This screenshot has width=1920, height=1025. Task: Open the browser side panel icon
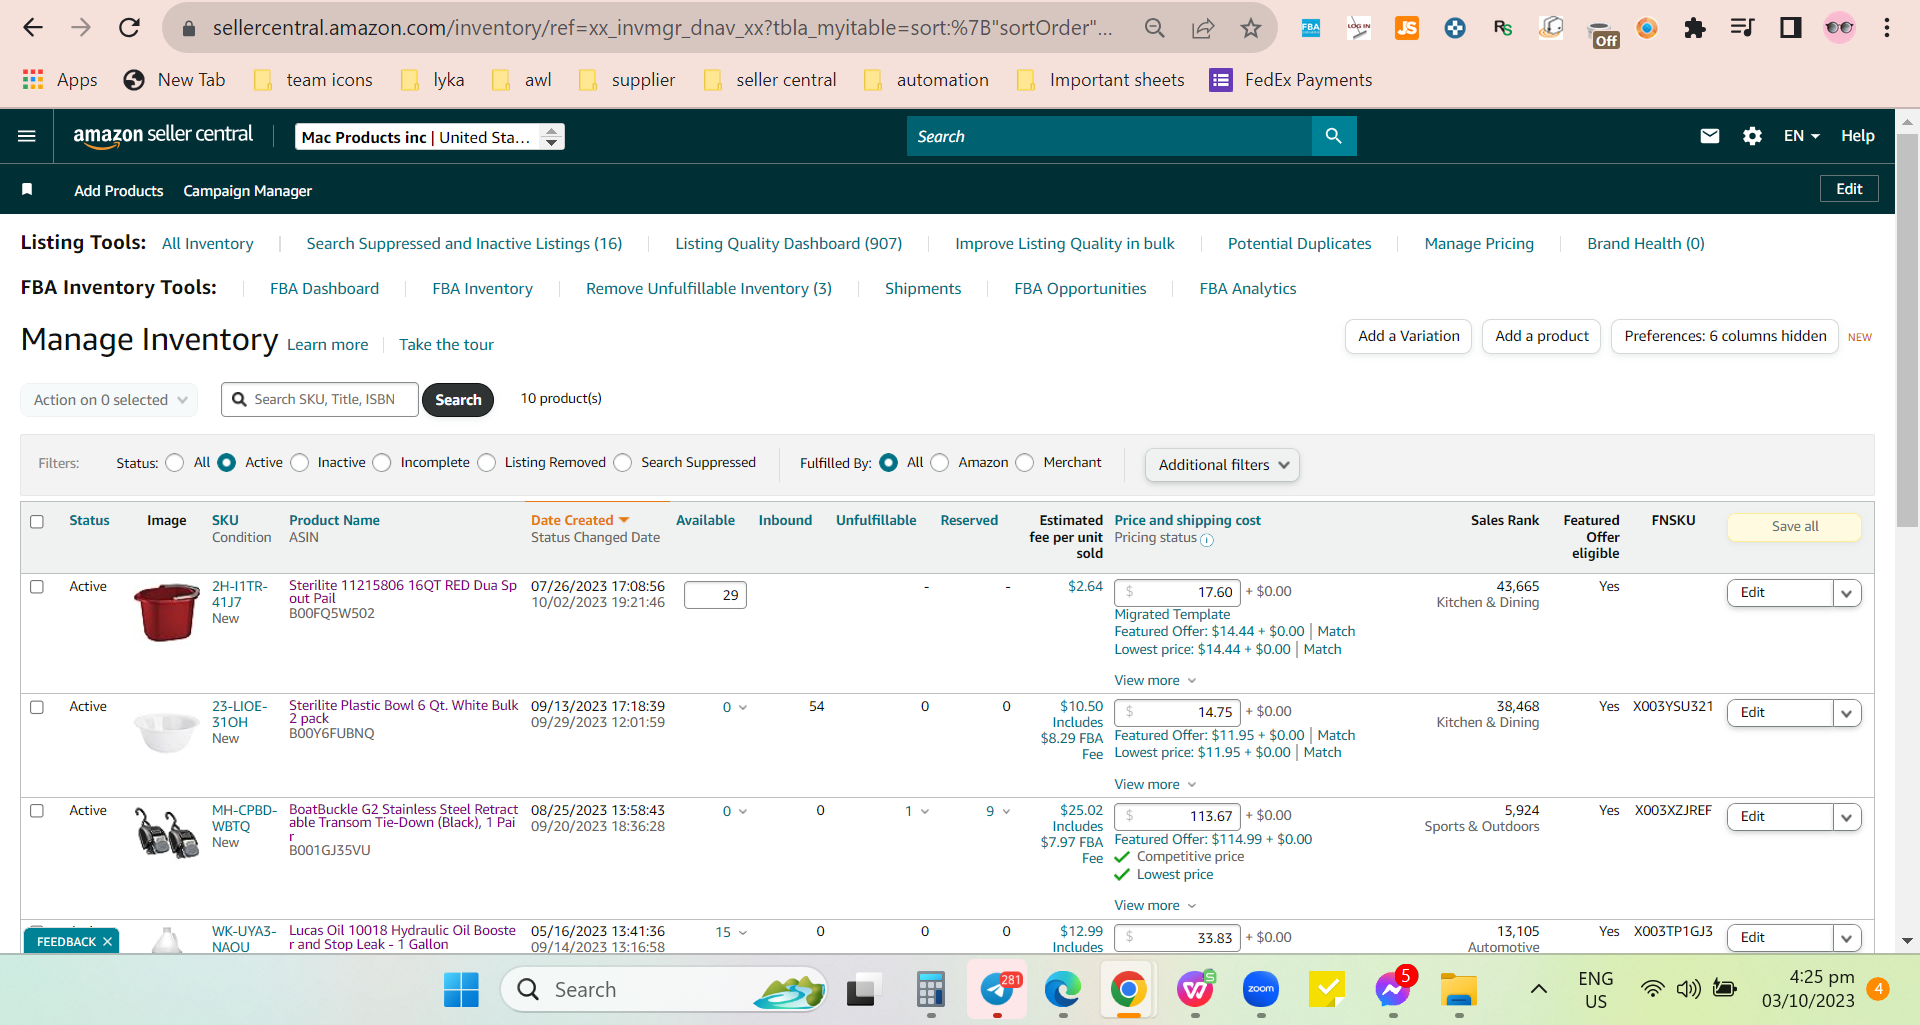[x=1790, y=28]
